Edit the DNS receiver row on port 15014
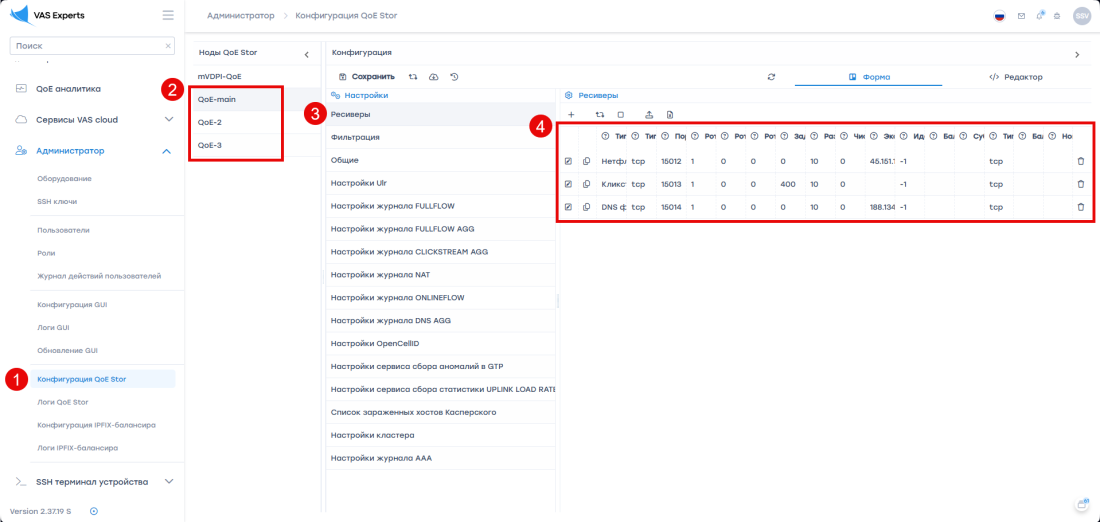The width and height of the screenshot is (1100, 522). (x=569, y=207)
